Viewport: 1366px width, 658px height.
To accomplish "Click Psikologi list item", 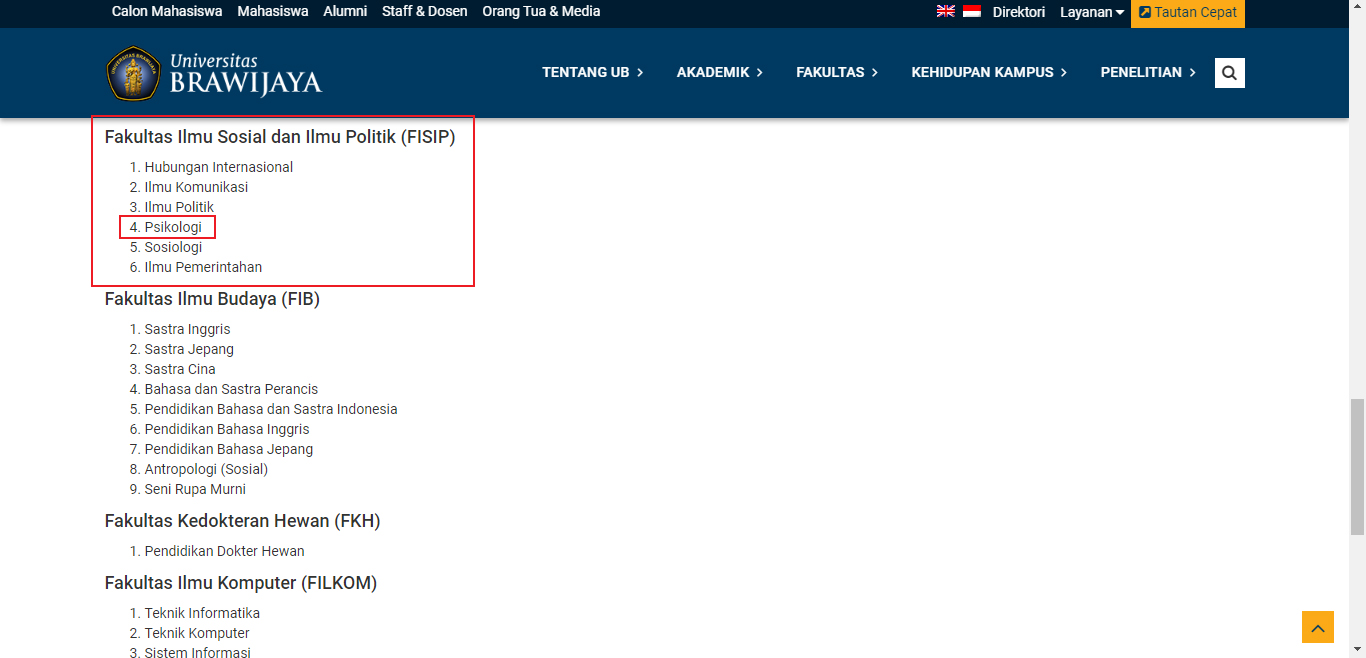I will pyautogui.click(x=173, y=227).
